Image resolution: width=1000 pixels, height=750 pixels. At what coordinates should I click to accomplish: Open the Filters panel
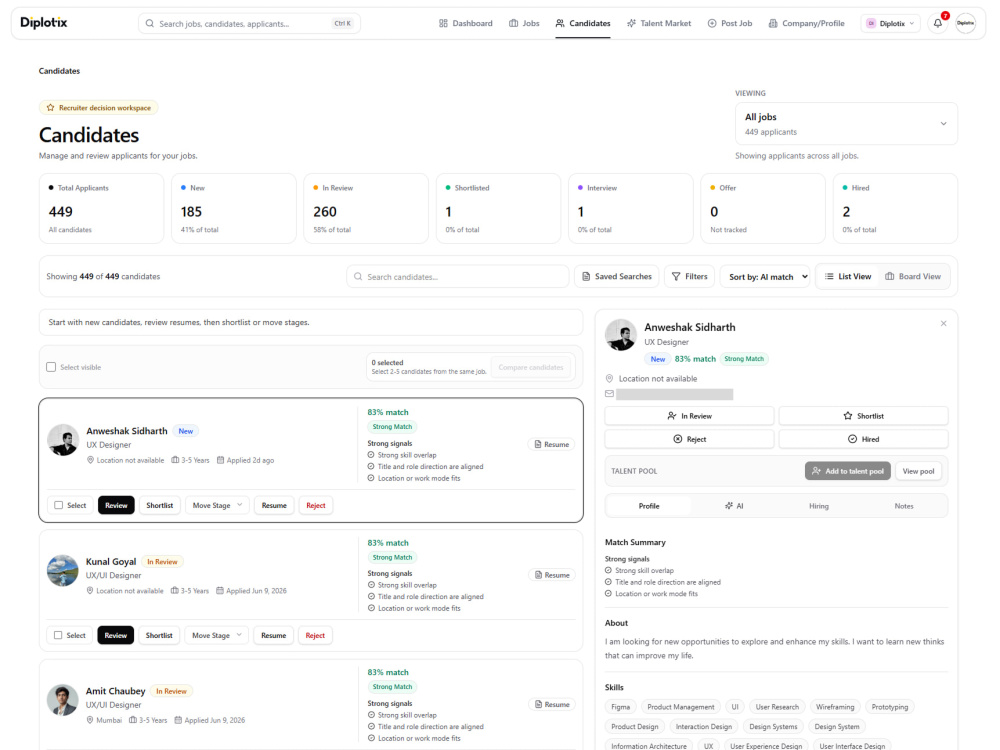(689, 276)
